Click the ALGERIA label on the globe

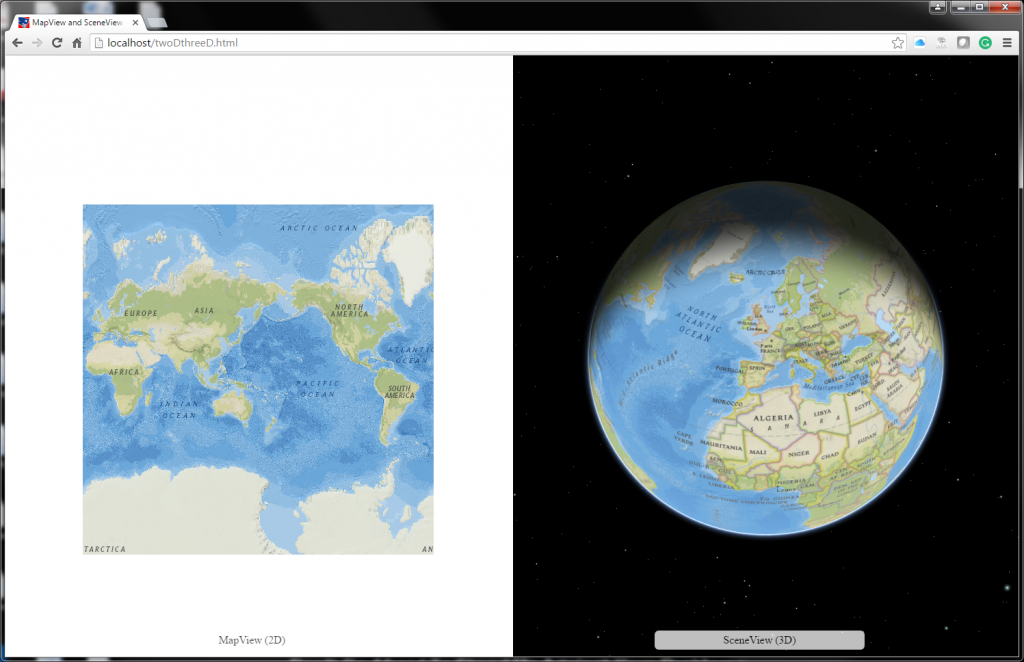pos(773,418)
